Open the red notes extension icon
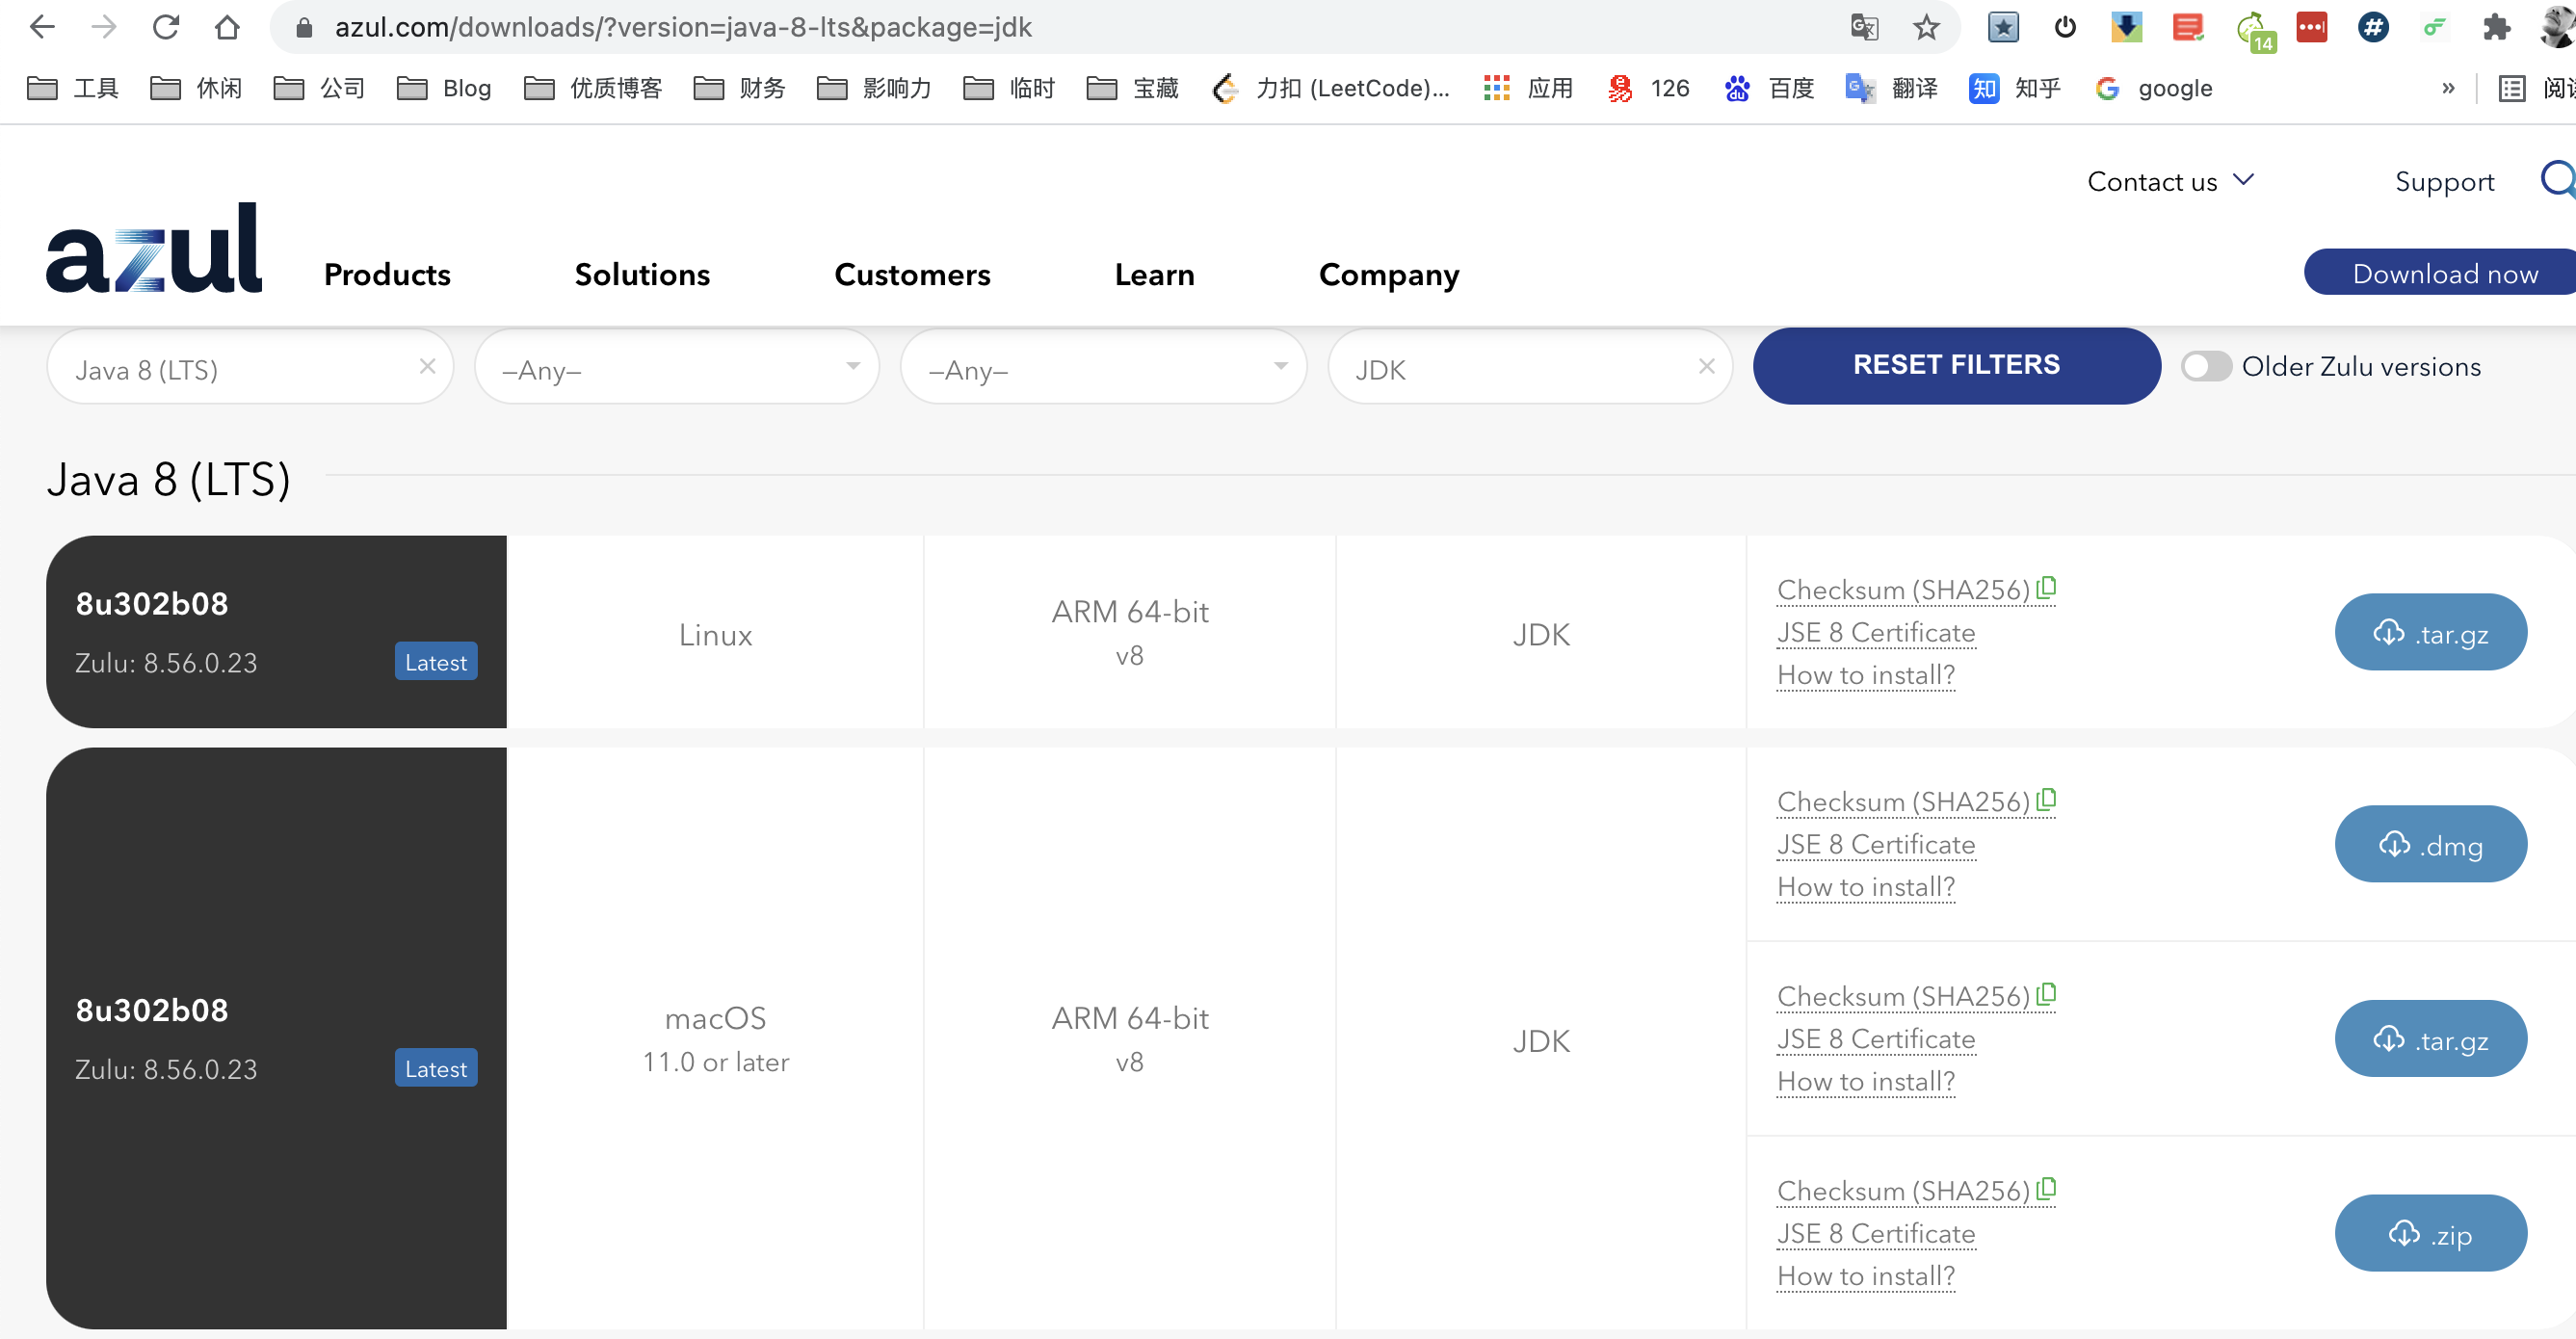This screenshot has height=1339, width=2576. [2188, 27]
